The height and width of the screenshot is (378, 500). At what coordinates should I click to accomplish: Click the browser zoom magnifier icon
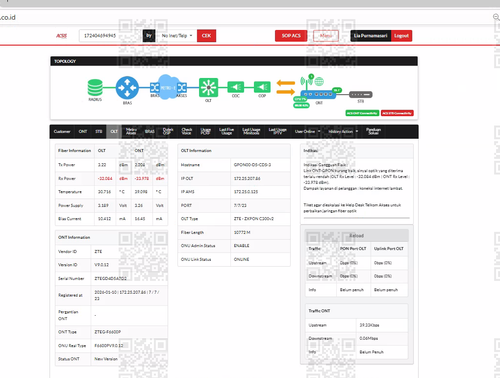tap(496, 17)
